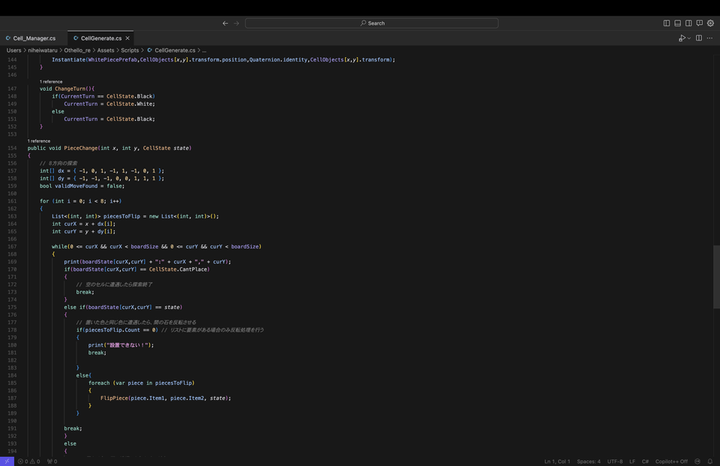Image resolution: width=720 pixels, height=466 pixels.
Task: Select the CellGenerate.cs tab
Action: click(x=100, y=38)
